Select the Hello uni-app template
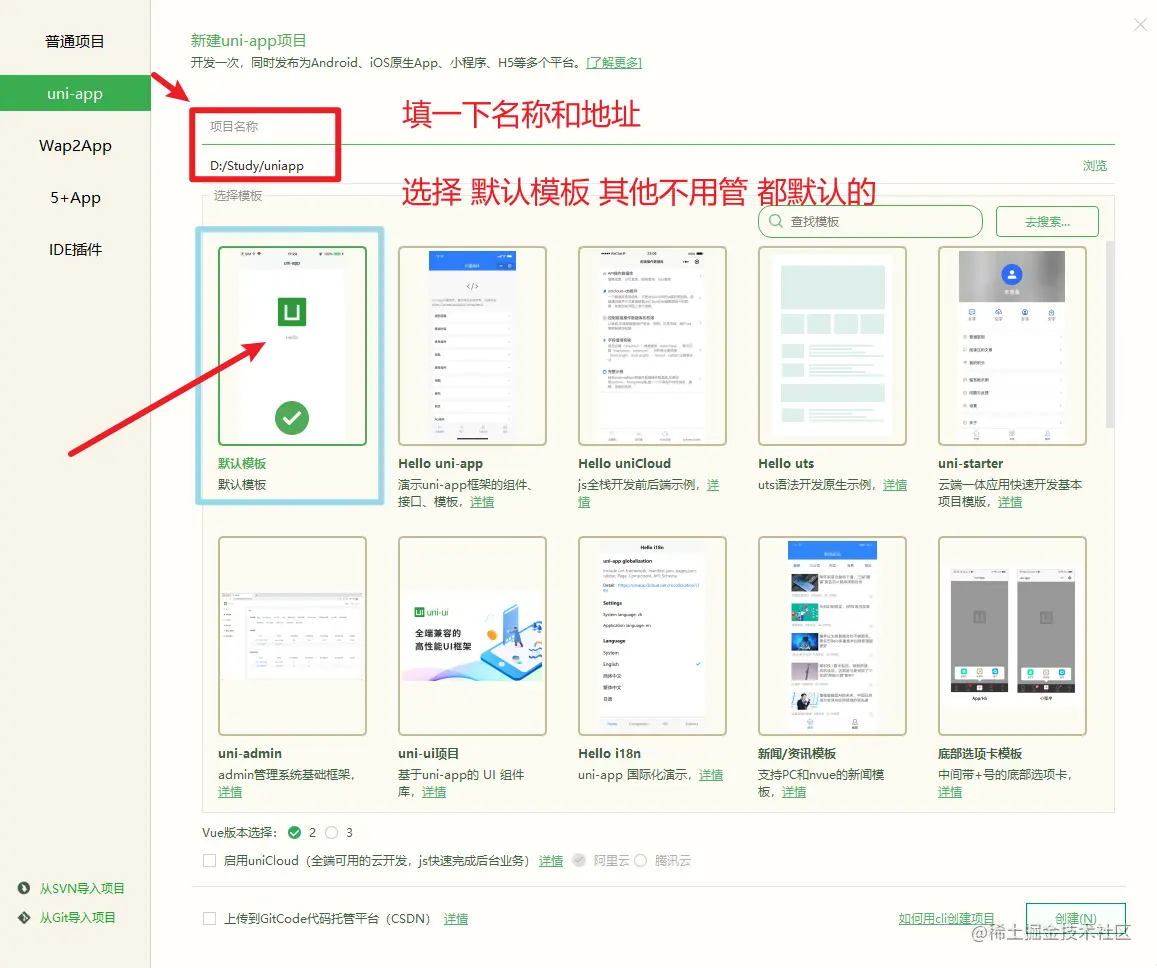The image size is (1157, 968). [x=472, y=345]
